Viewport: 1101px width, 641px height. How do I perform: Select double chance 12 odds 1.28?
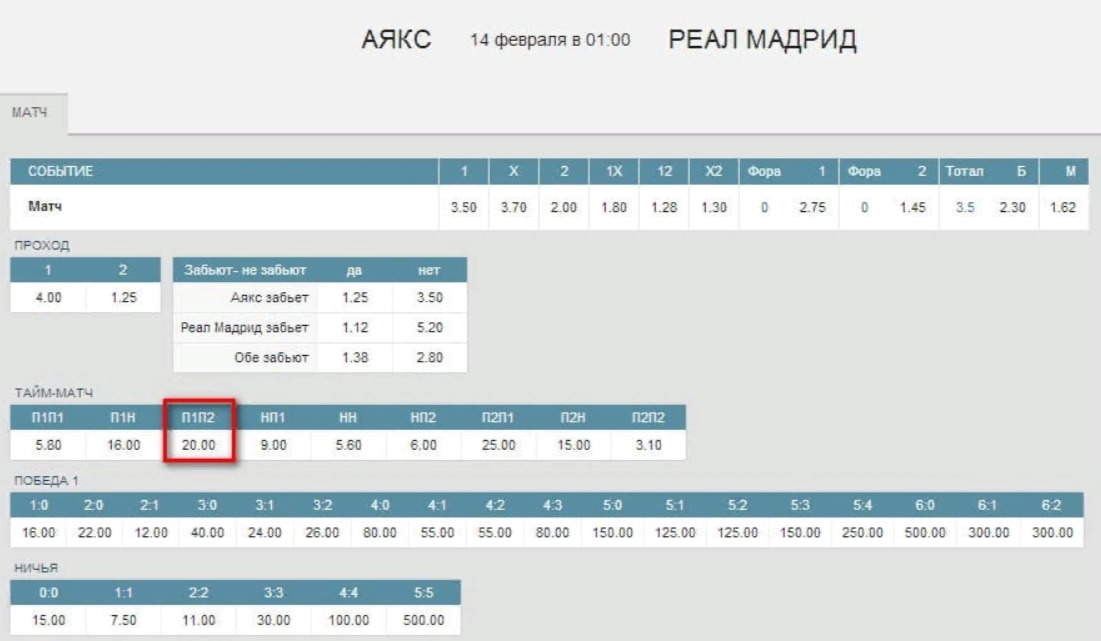pos(664,208)
